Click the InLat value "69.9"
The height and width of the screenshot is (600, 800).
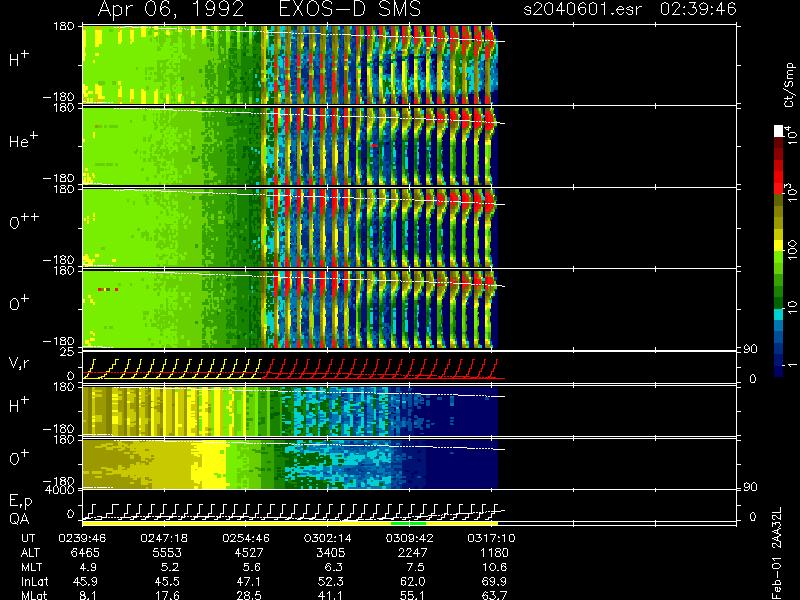494,581
